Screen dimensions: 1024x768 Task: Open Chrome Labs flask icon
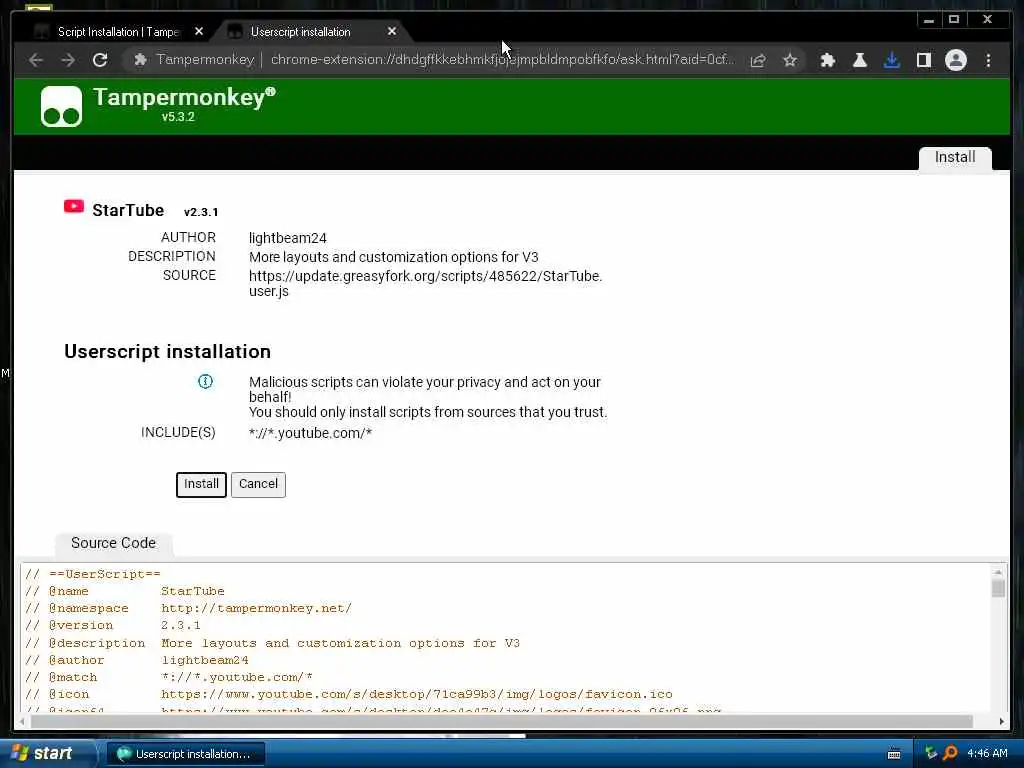click(x=859, y=60)
